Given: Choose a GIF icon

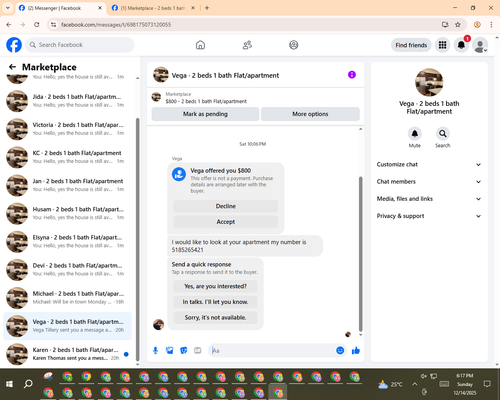Looking at the screenshot, I should tap(198, 350).
